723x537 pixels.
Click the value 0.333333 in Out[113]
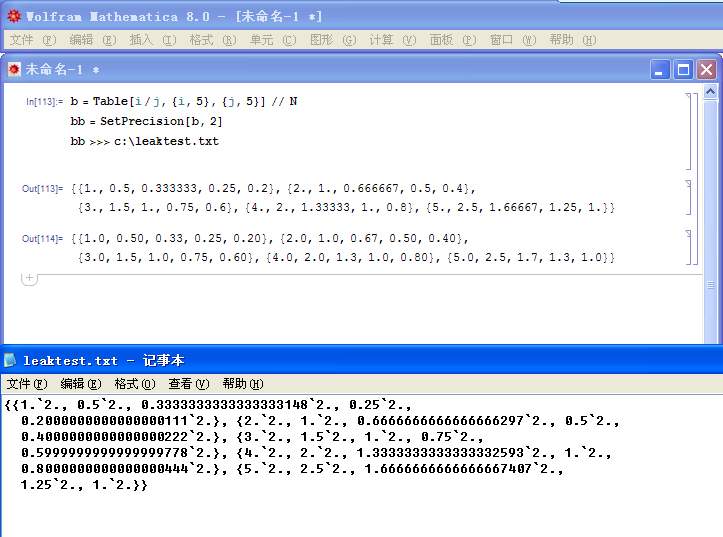(169, 189)
